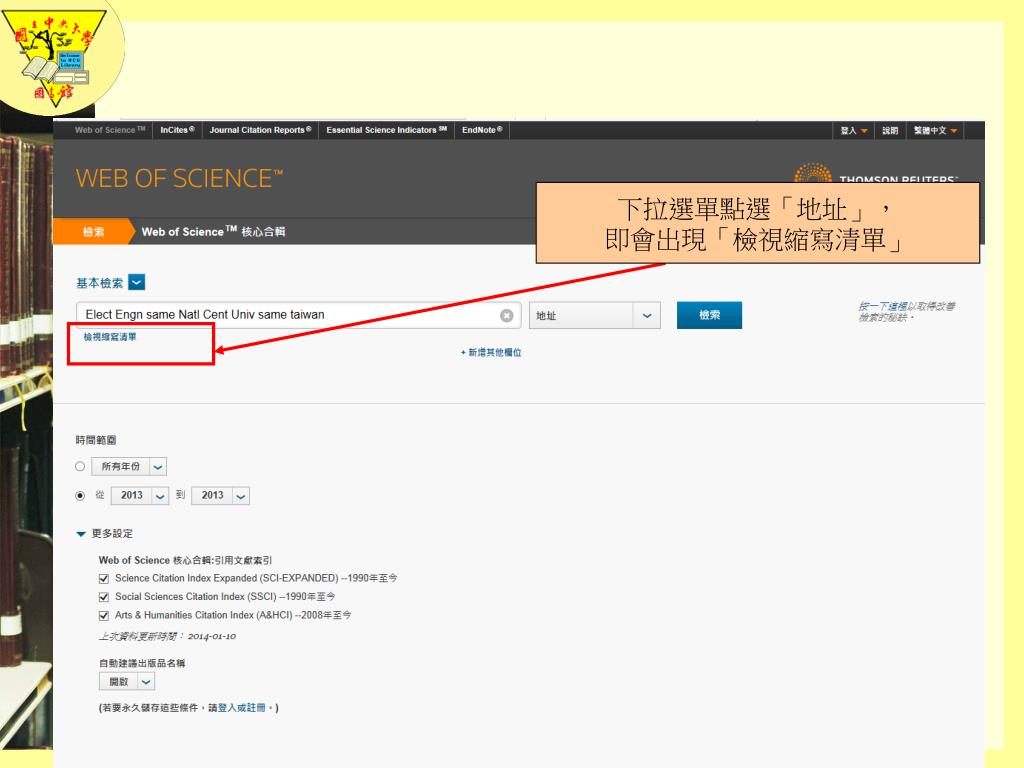Select the 所有年份 radio button
The width and height of the screenshot is (1024, 768).
(80, 466)
